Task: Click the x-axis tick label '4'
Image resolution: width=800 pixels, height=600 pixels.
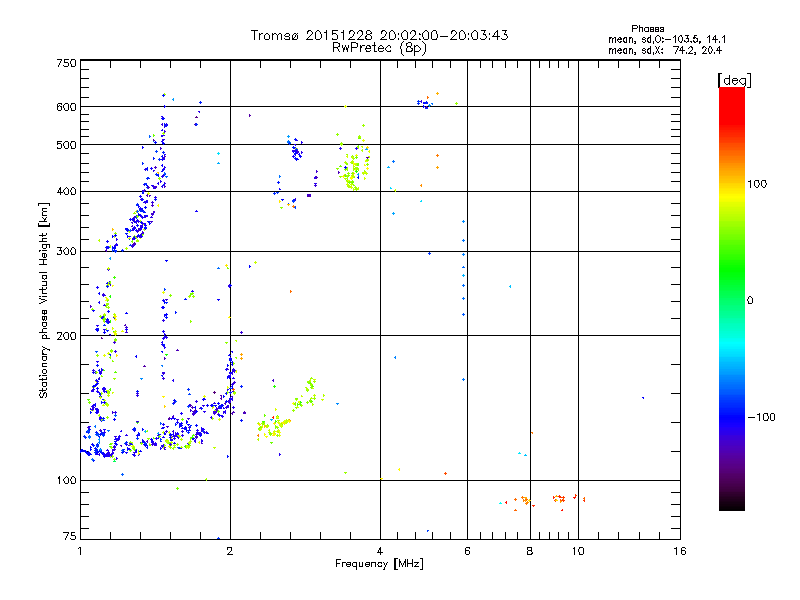Action: pyautogui.click(x=380, y=551)
